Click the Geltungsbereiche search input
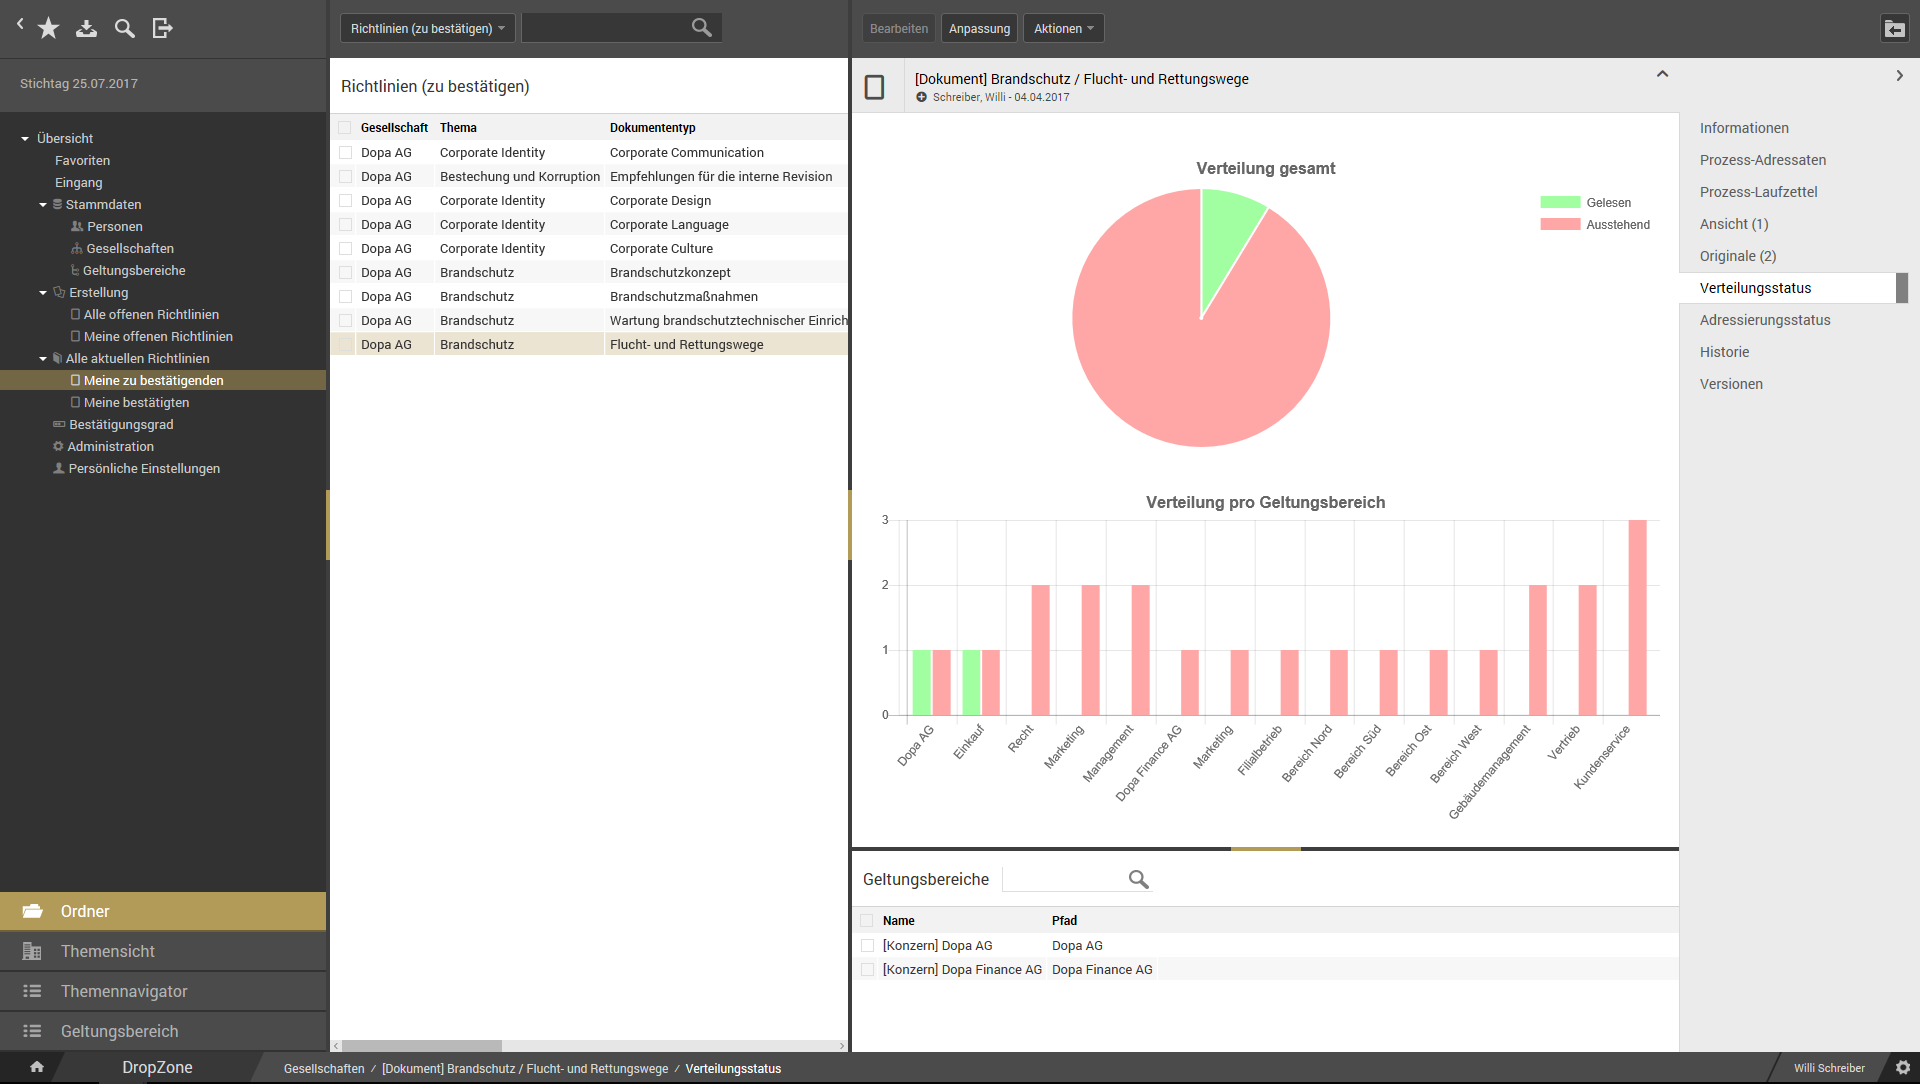This screenshot has width=1920, height=1084. [1063, 879]
